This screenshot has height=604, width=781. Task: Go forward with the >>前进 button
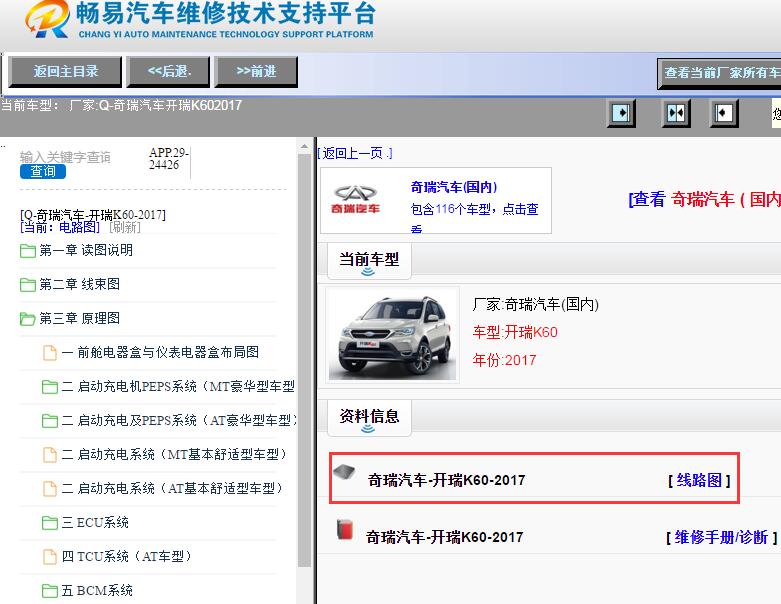(x=256, y=72)
